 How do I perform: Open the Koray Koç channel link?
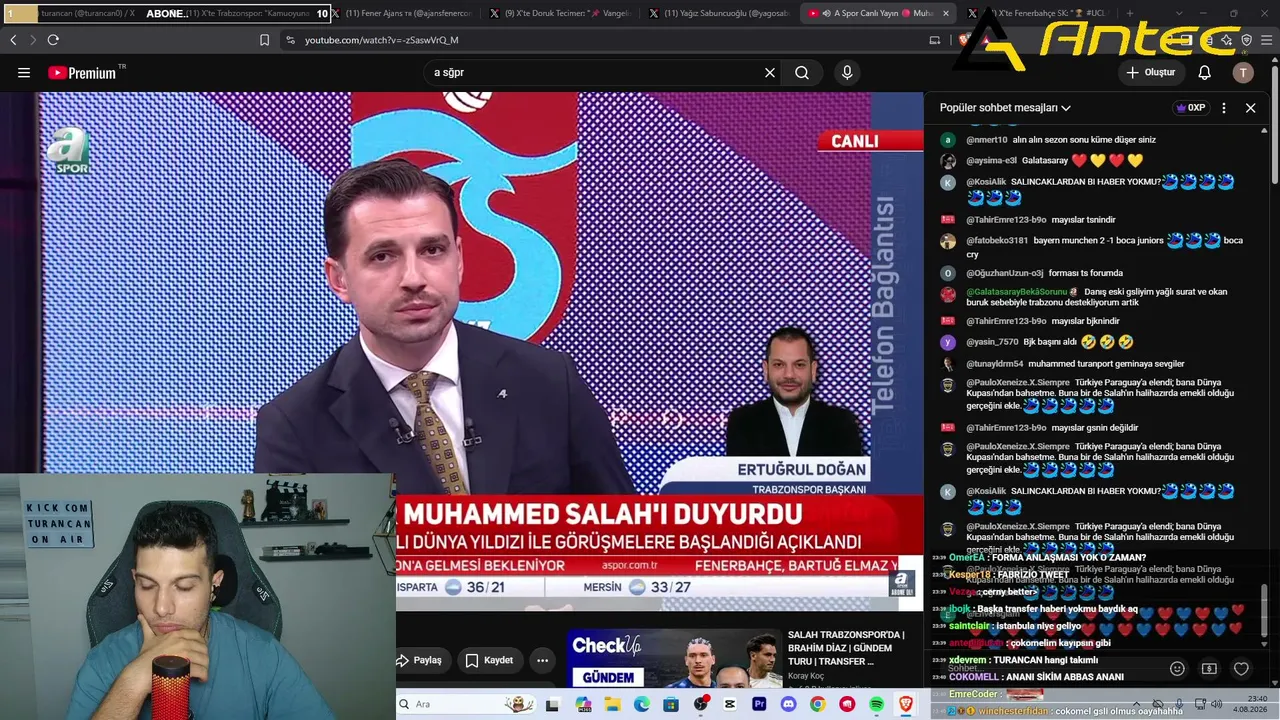pyautogui.click(x=808, y=676)
